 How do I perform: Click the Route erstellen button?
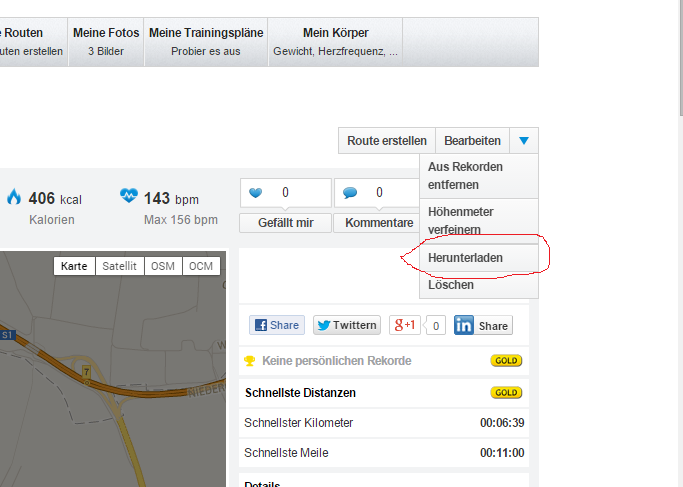click(387, 141)
